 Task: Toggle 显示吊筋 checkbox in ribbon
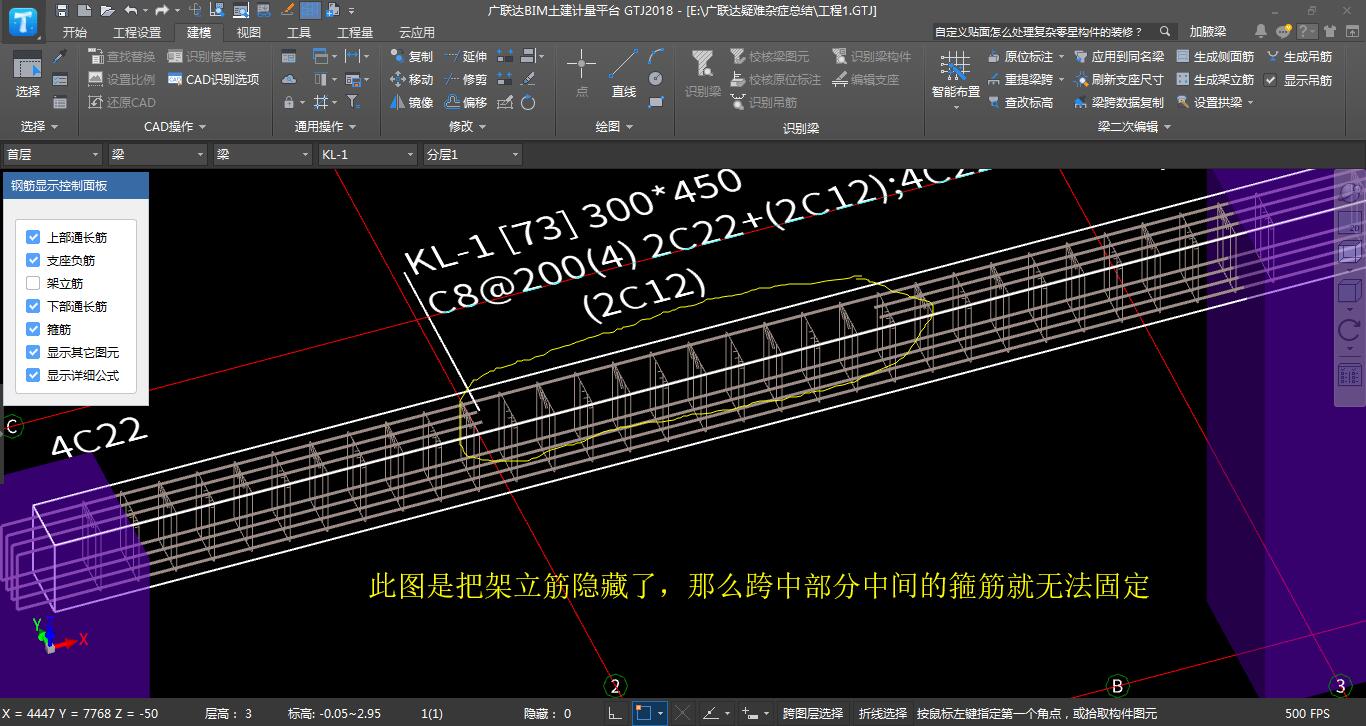pyautogui.click(x=1271, y=80)
